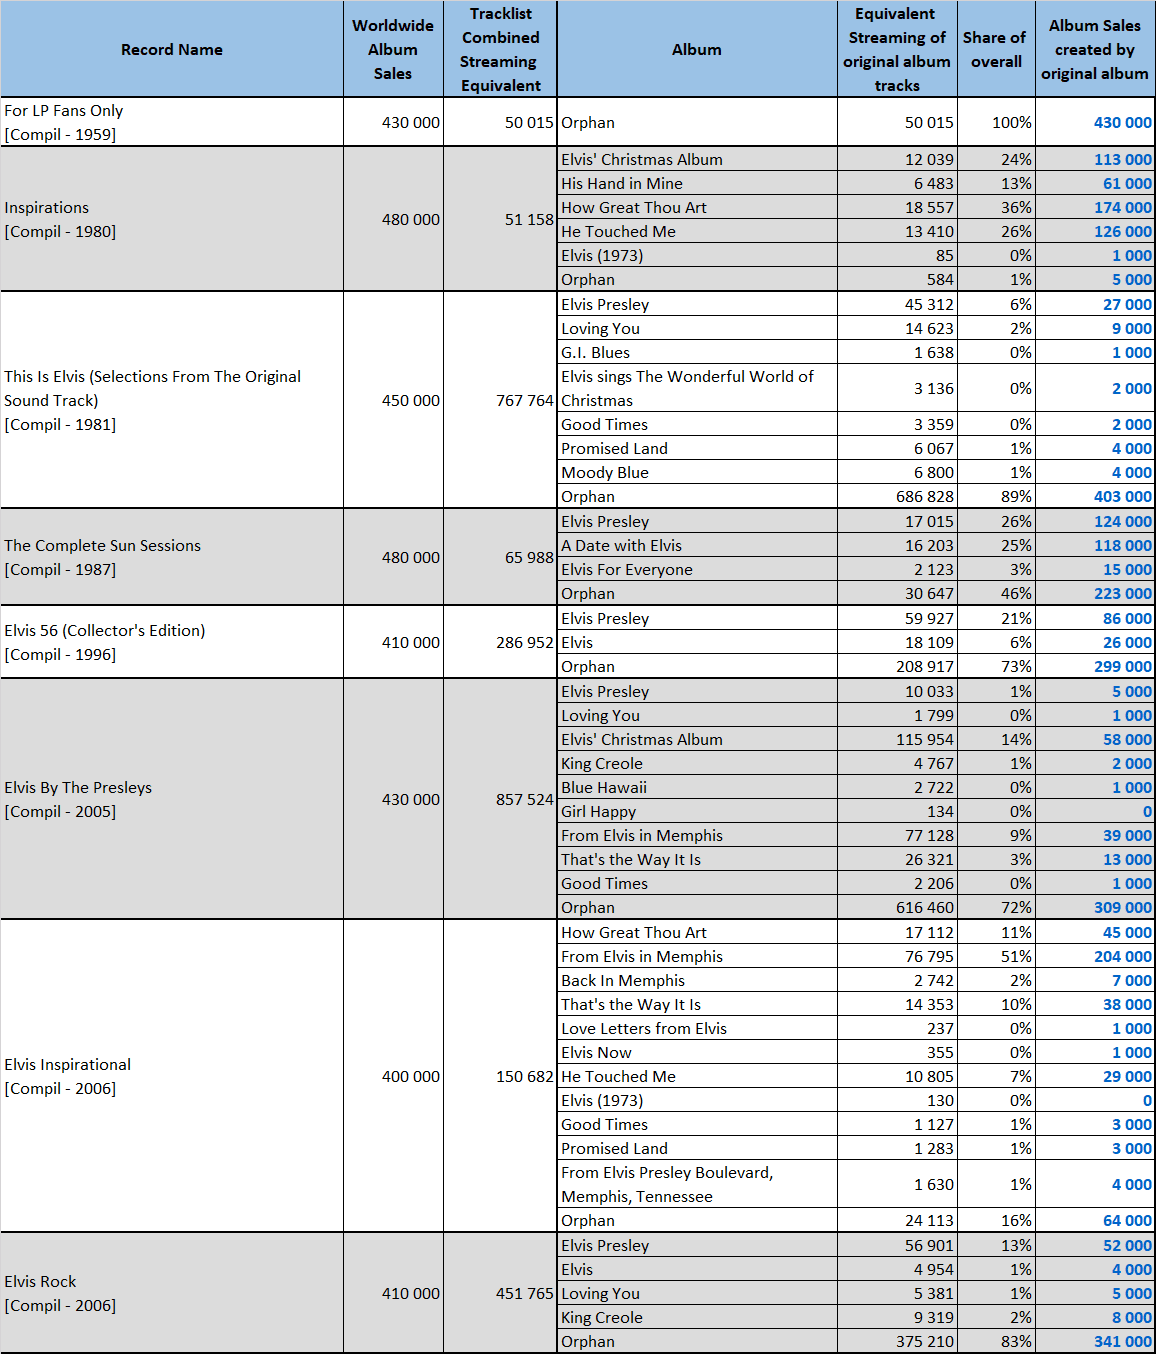This screenshot has height=1354, width=1156.
Task: Click the 115 954 streaming value
Action: (897, 739)
